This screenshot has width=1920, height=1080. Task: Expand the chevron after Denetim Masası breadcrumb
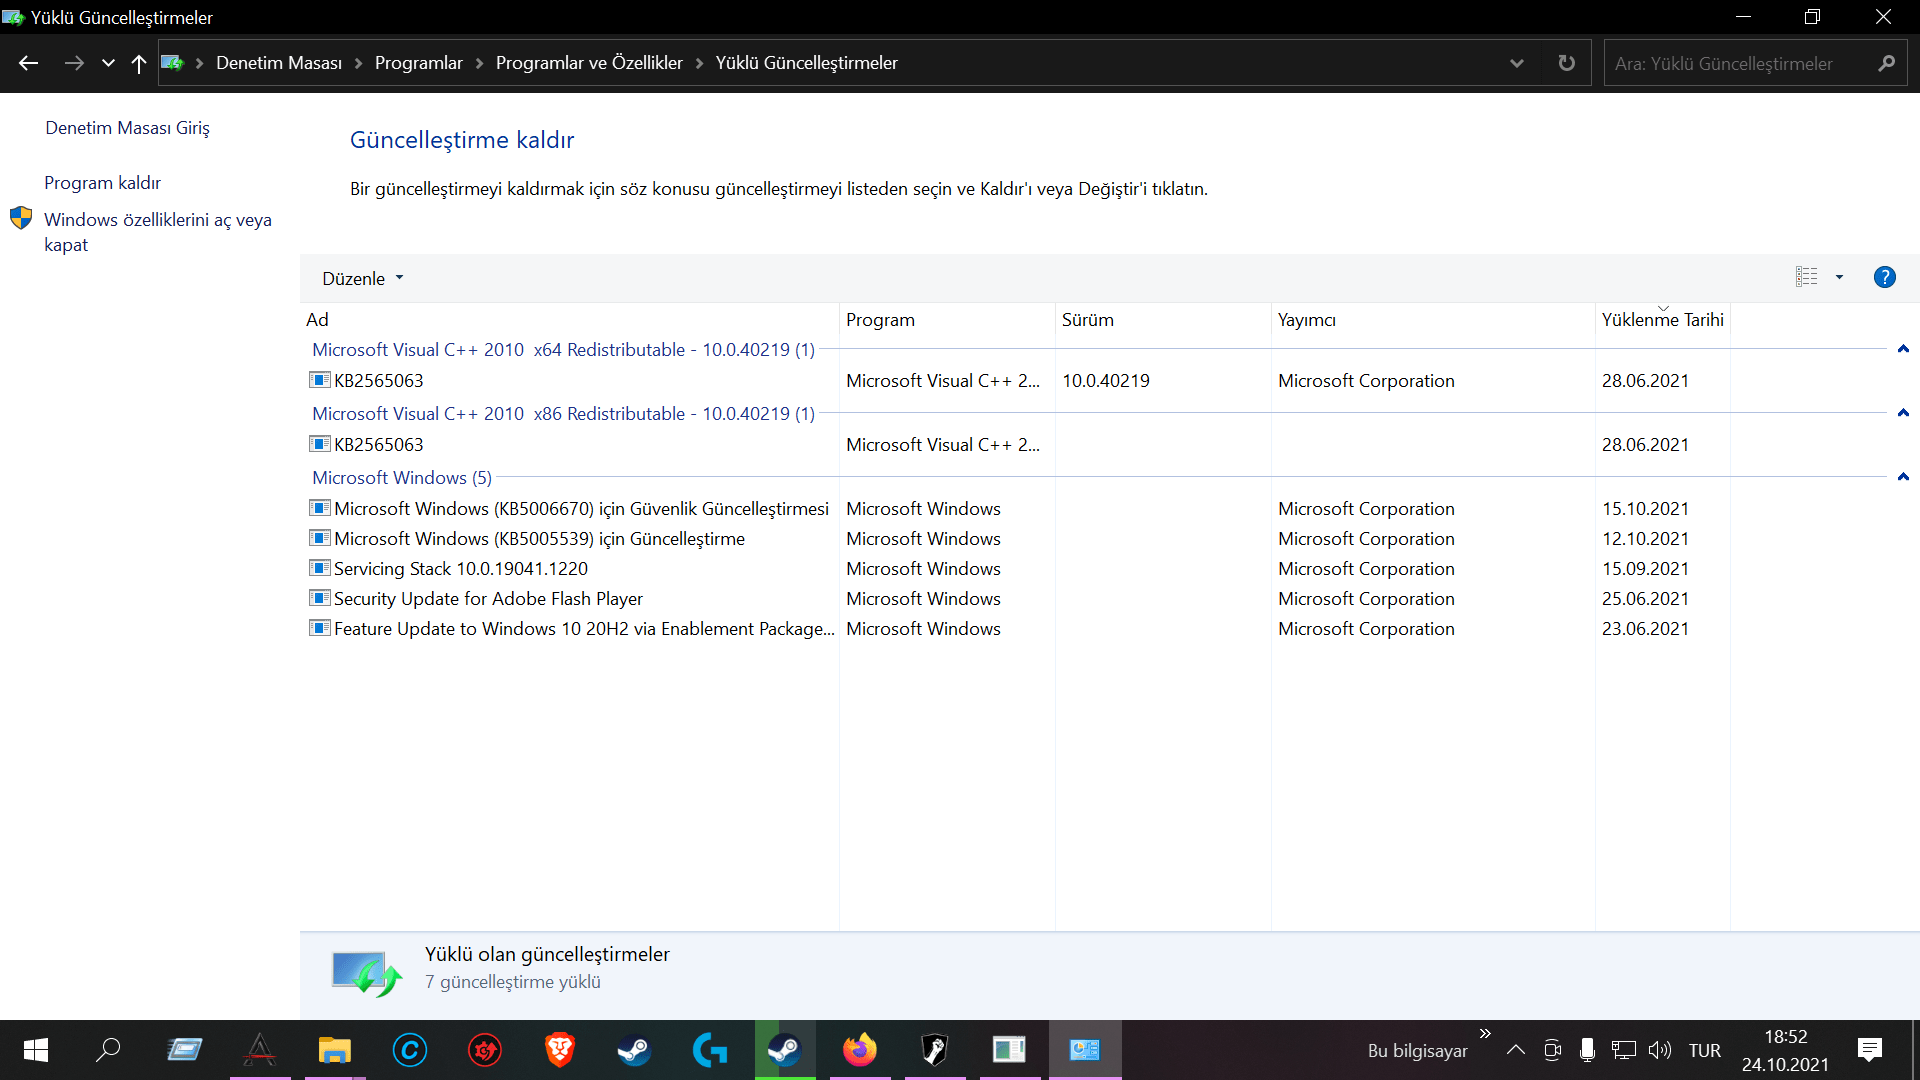pos(359,63)
